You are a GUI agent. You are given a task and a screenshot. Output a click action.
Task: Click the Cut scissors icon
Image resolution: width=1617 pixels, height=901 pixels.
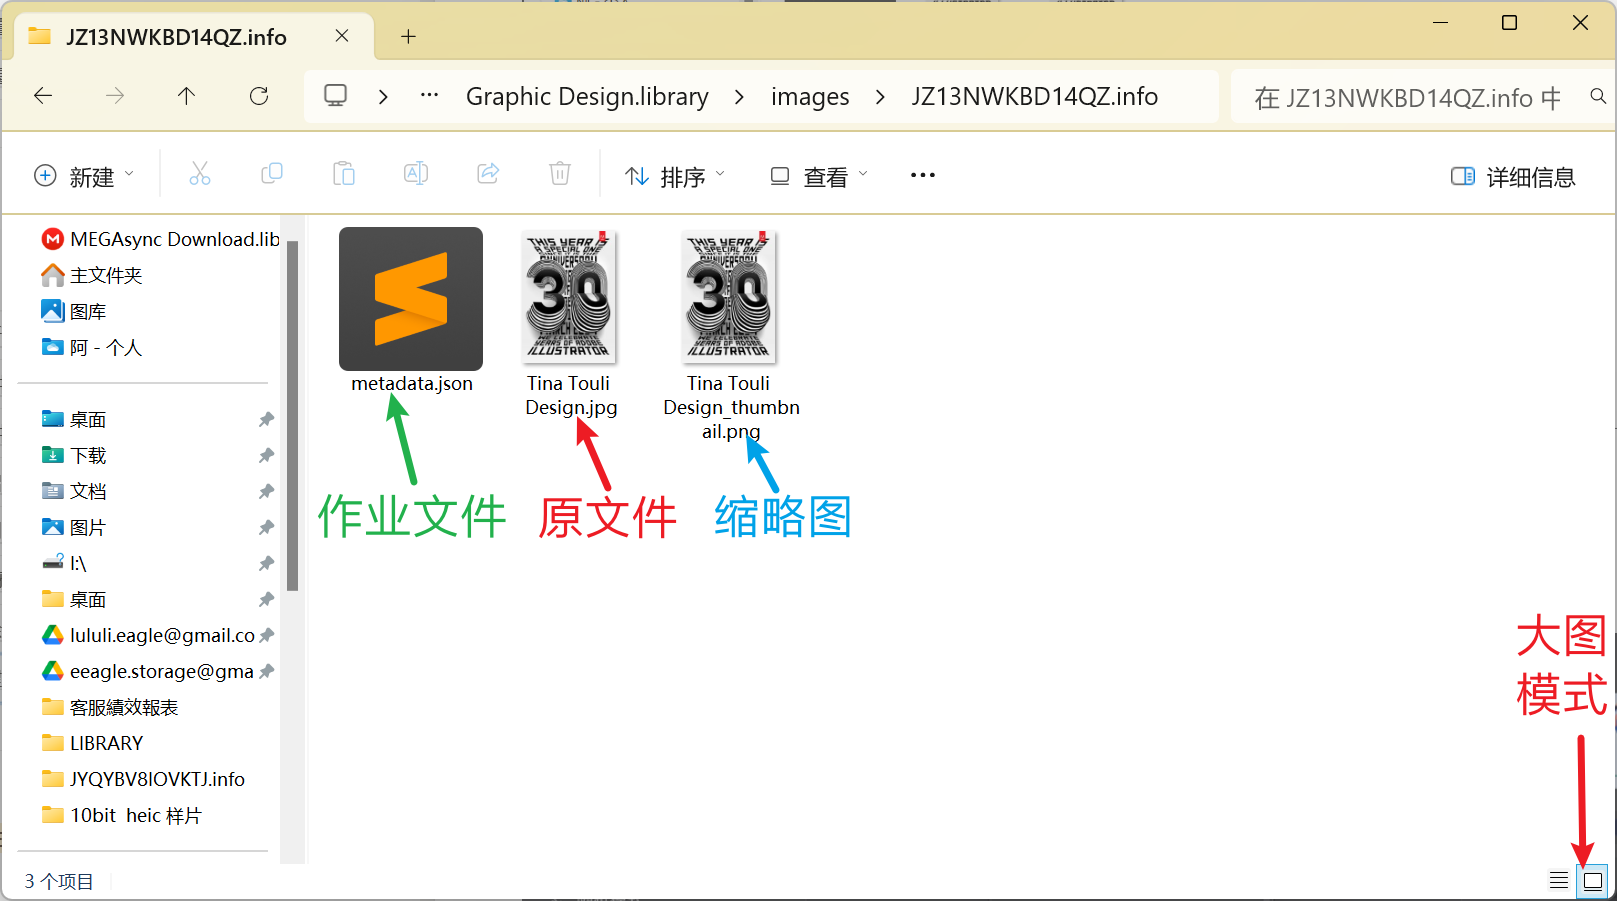pos(200,175)
